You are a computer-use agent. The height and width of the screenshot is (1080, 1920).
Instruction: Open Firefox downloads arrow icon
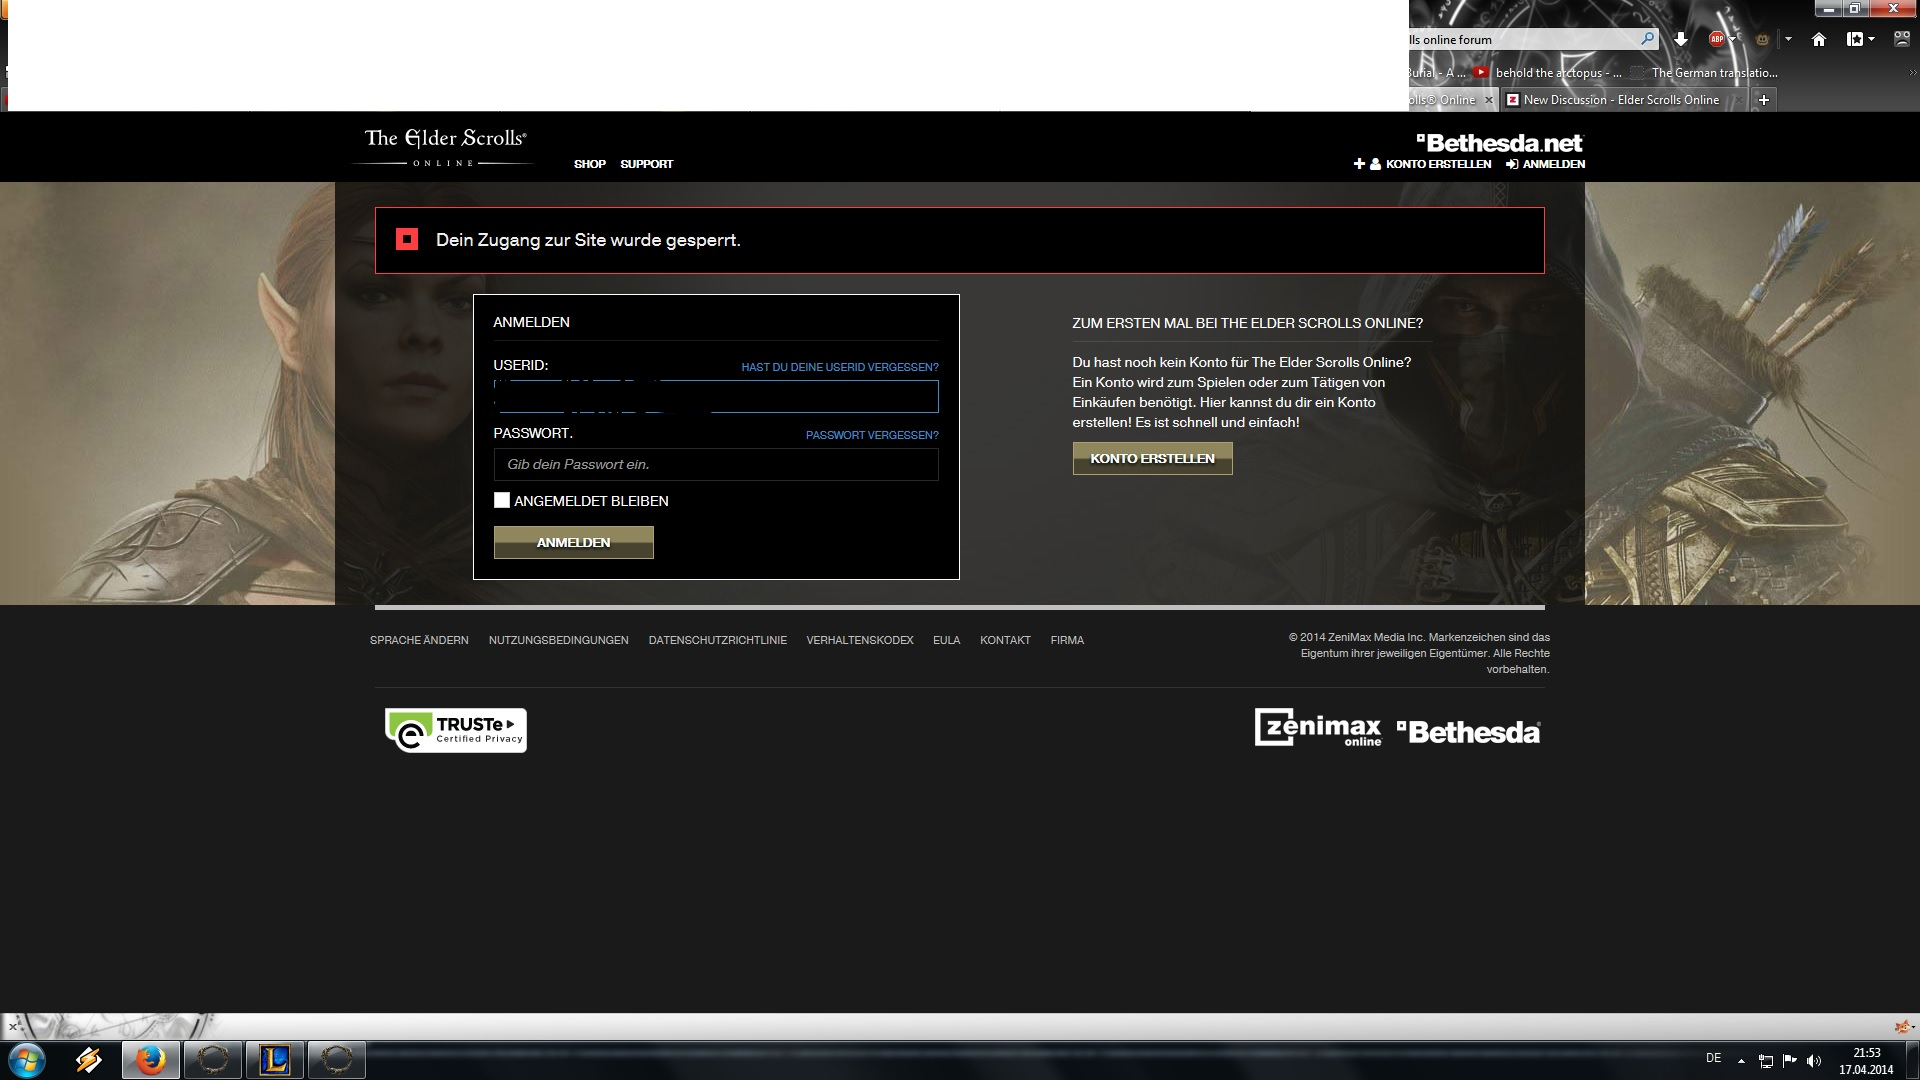[1681, 39]
